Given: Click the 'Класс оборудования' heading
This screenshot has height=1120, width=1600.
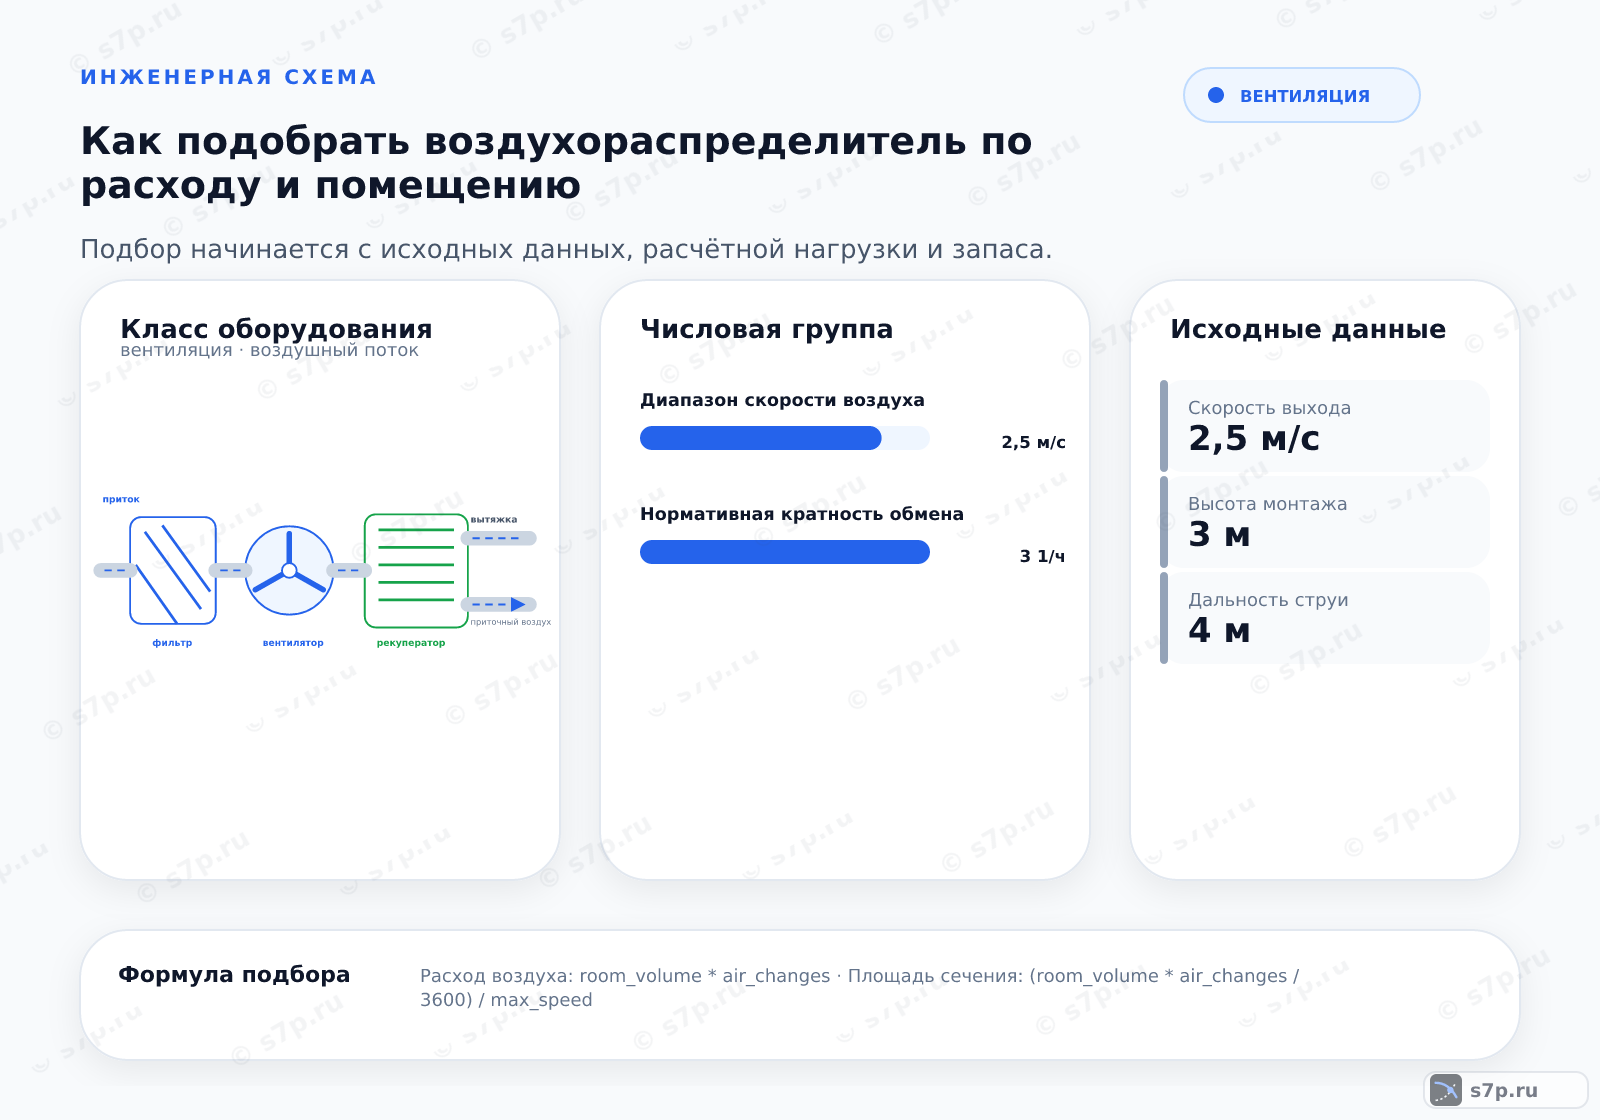Looking at the screenshot, I should pos(276,329).
